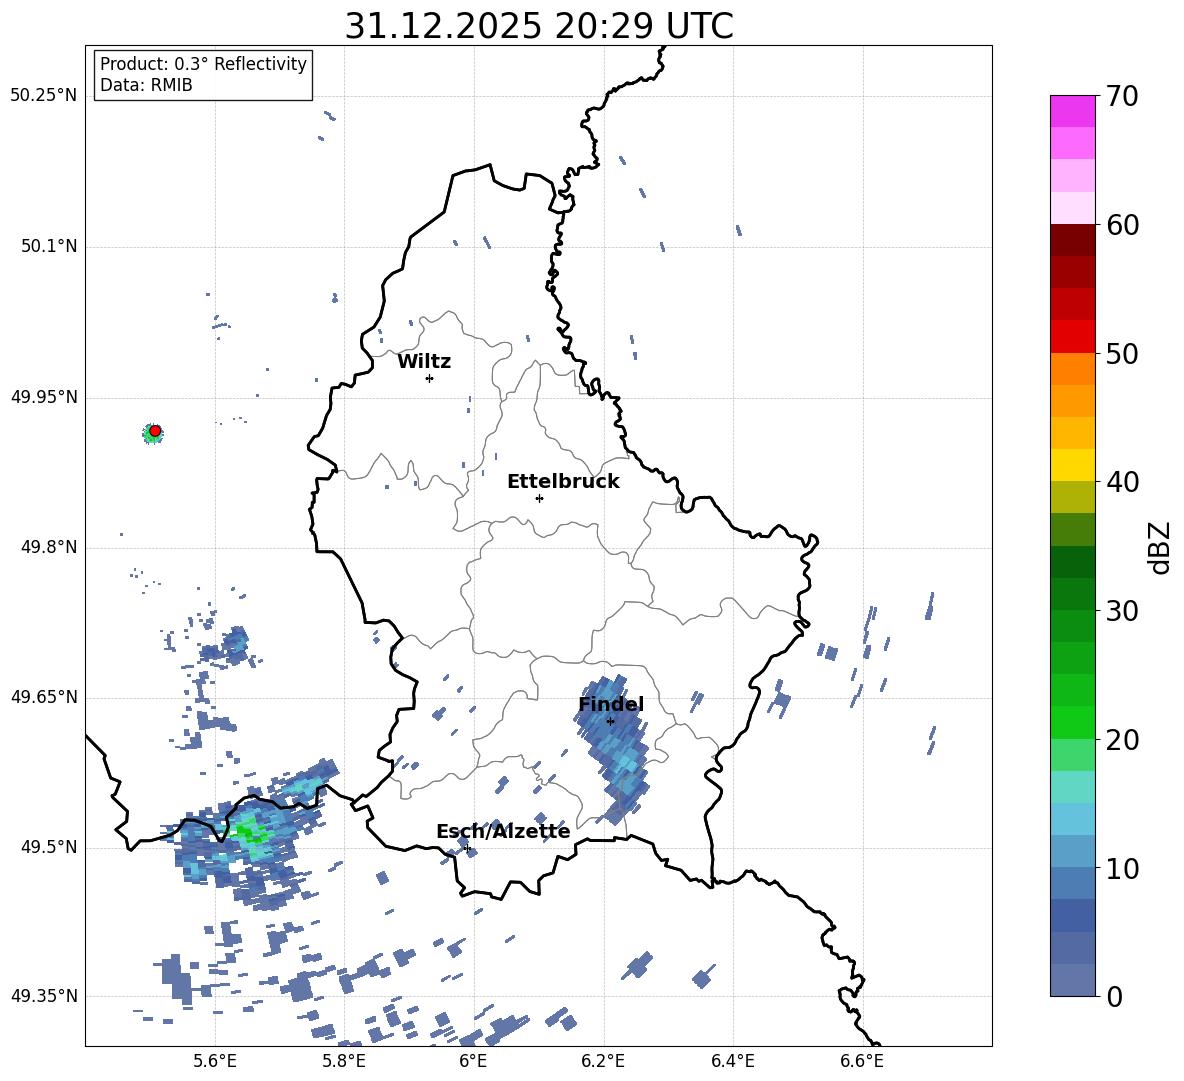Screen dimensions: 1184x1081
Task: Pick the dark maroon swatch below 60 dBZ
Action: click(x=1072, y=240)
